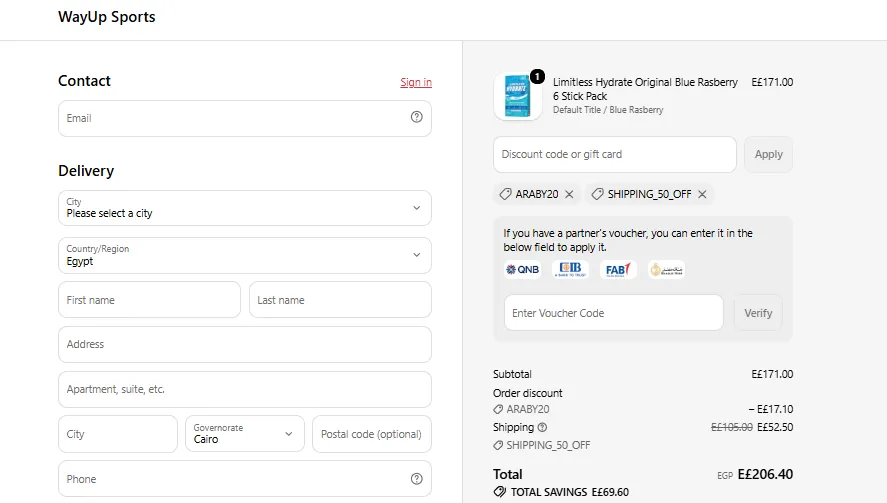Click the SHIPPING_50_OFF tag icon chip
887x503 pixels.
(x=597, y=194)
